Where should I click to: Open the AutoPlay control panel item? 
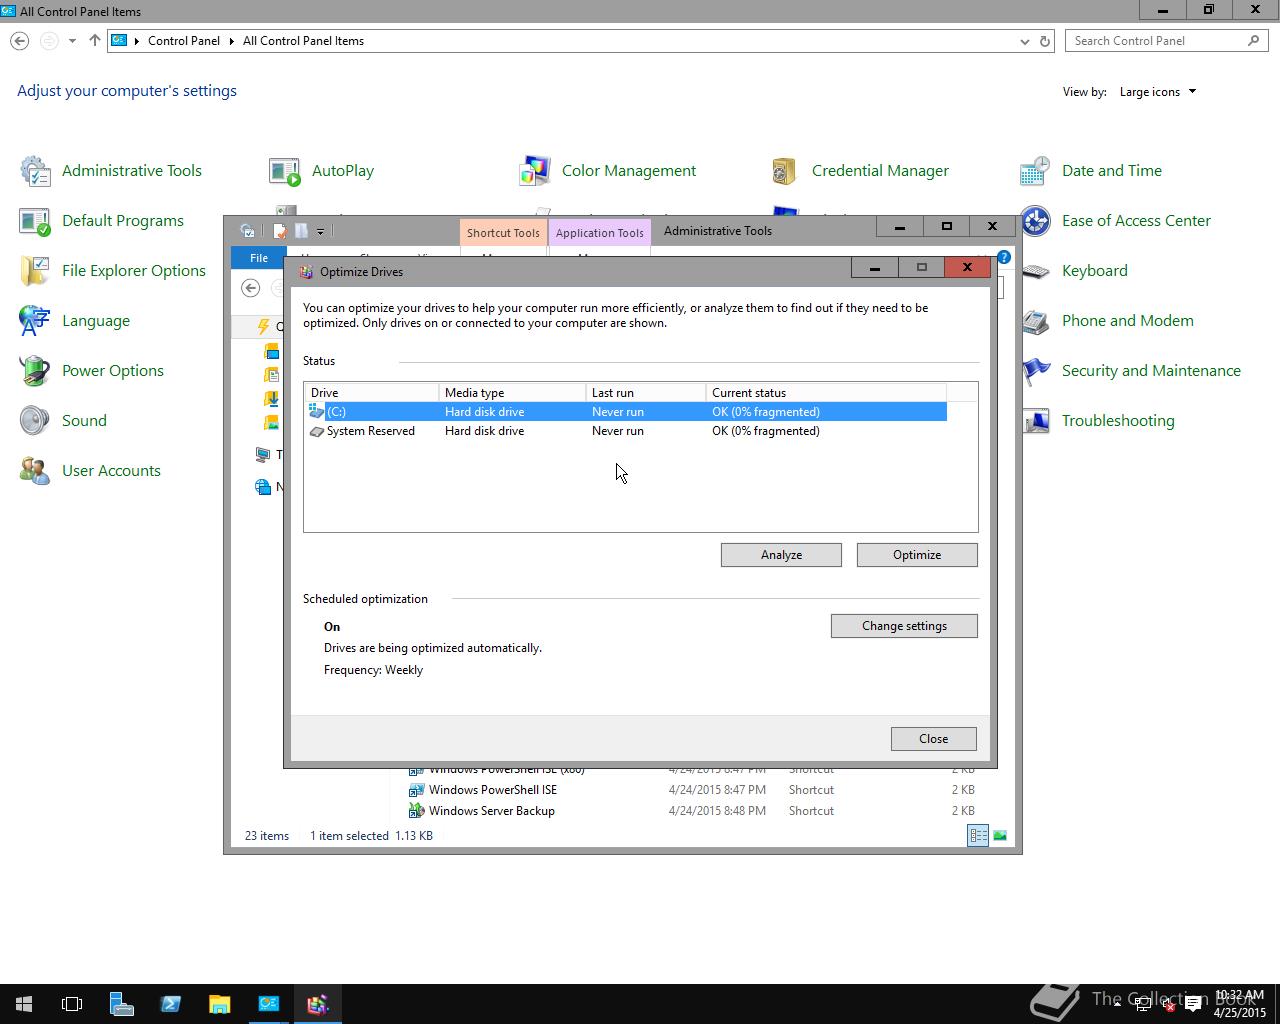[x=322, y=171]
